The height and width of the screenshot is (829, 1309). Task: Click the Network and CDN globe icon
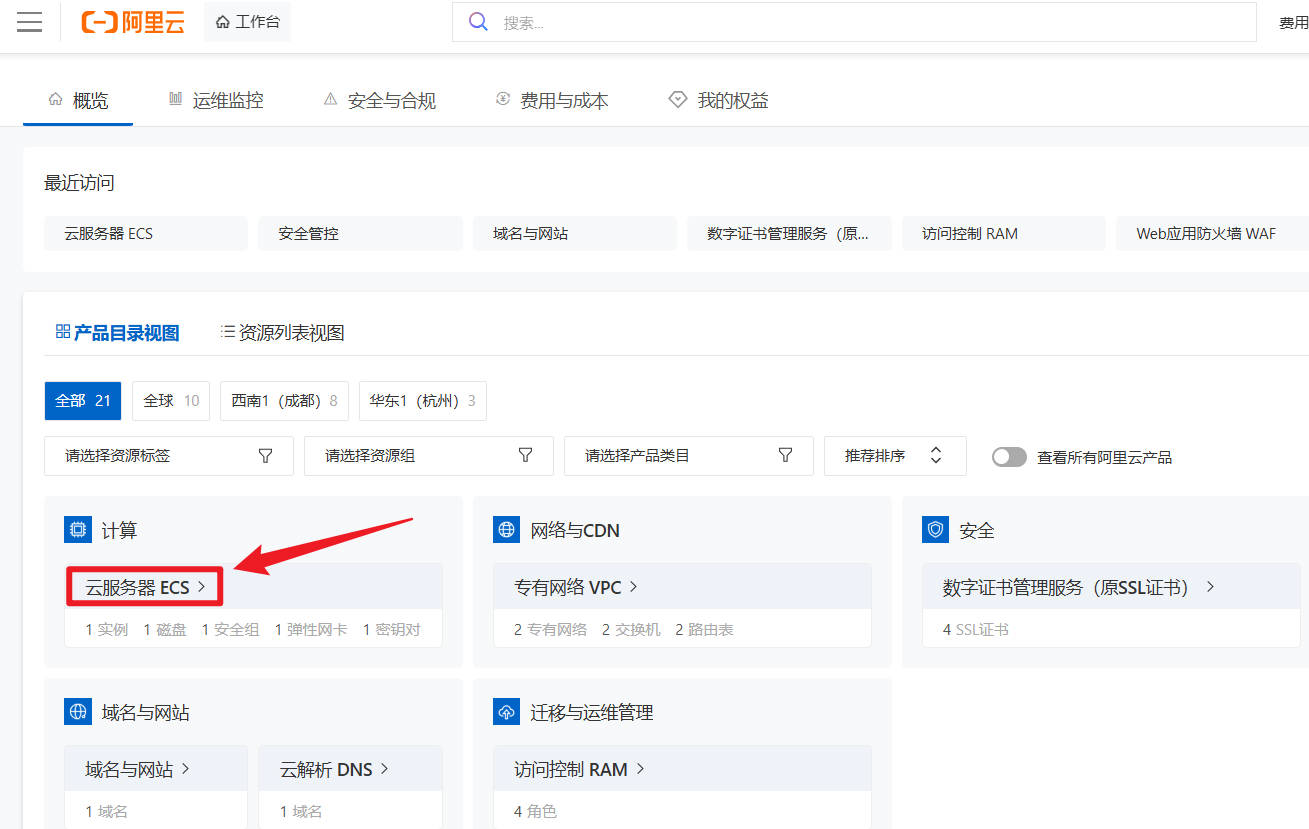coord(507,530)
